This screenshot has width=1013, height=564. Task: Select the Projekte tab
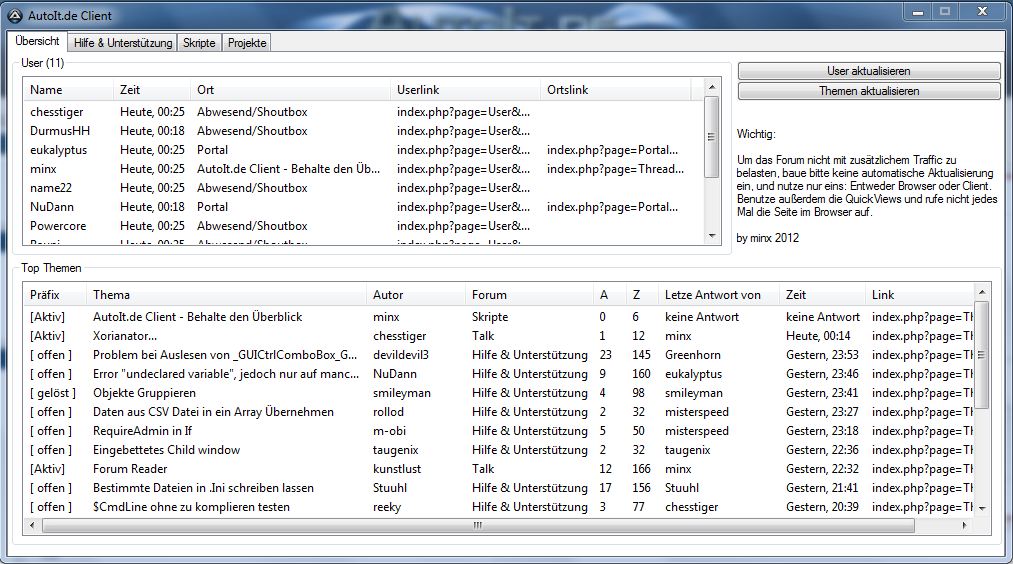246,43
